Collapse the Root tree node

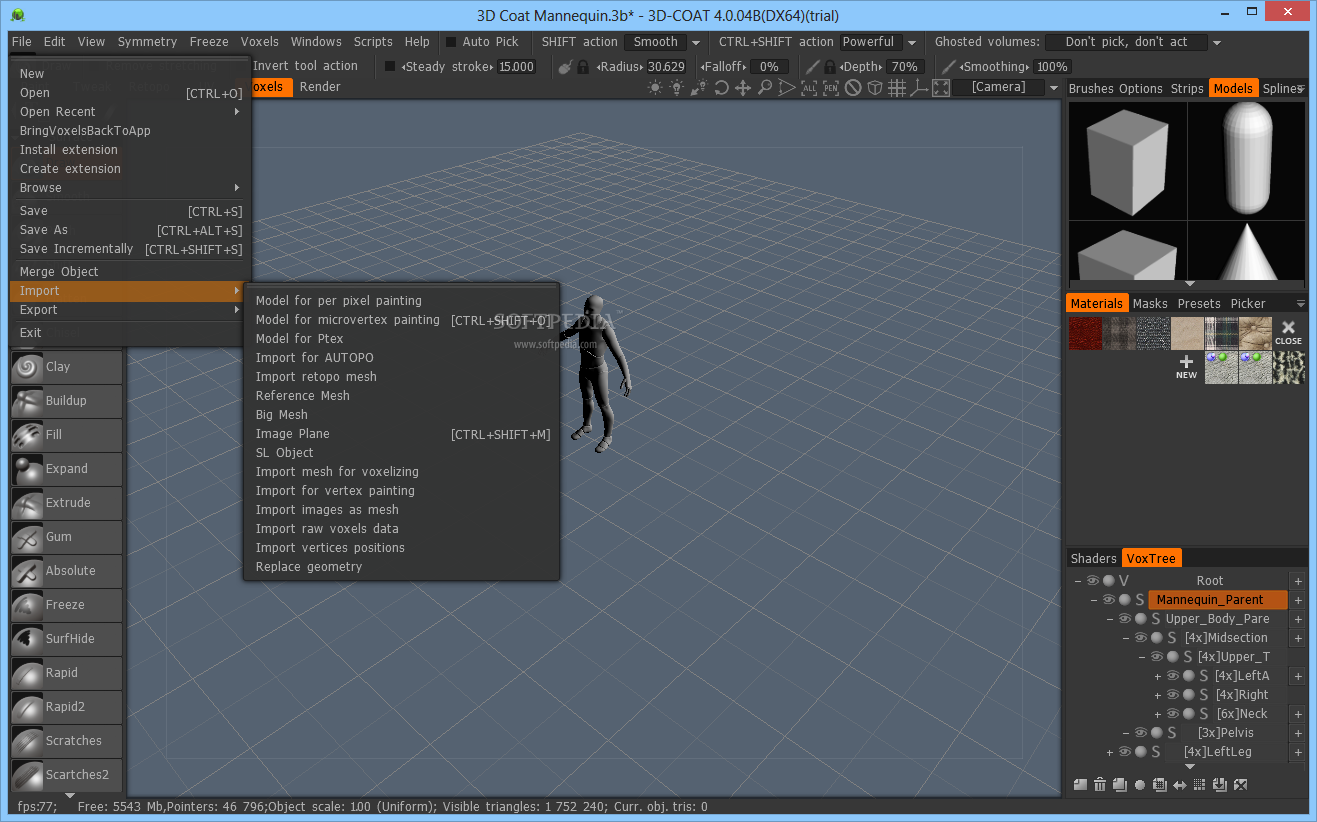point(1077,581)
